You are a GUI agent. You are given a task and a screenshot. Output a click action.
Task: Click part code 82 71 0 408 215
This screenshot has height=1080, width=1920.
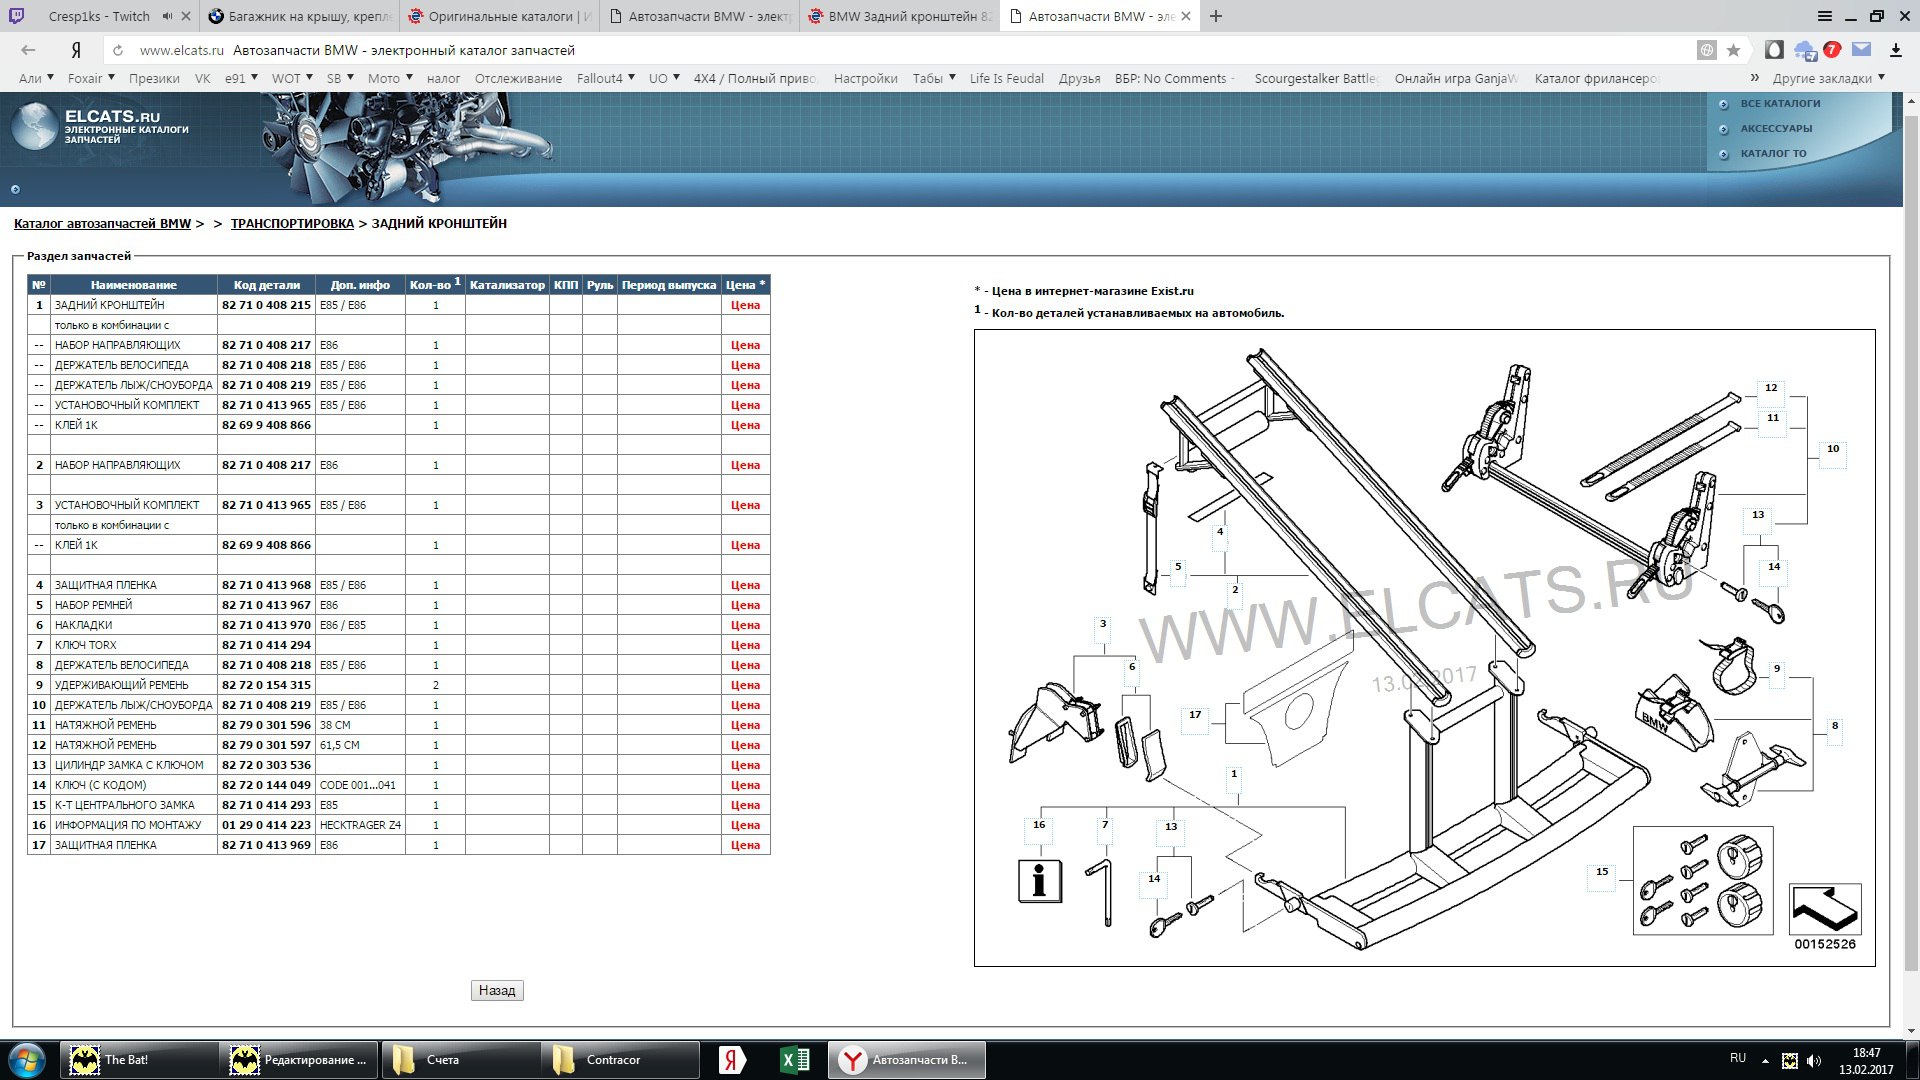266,305
